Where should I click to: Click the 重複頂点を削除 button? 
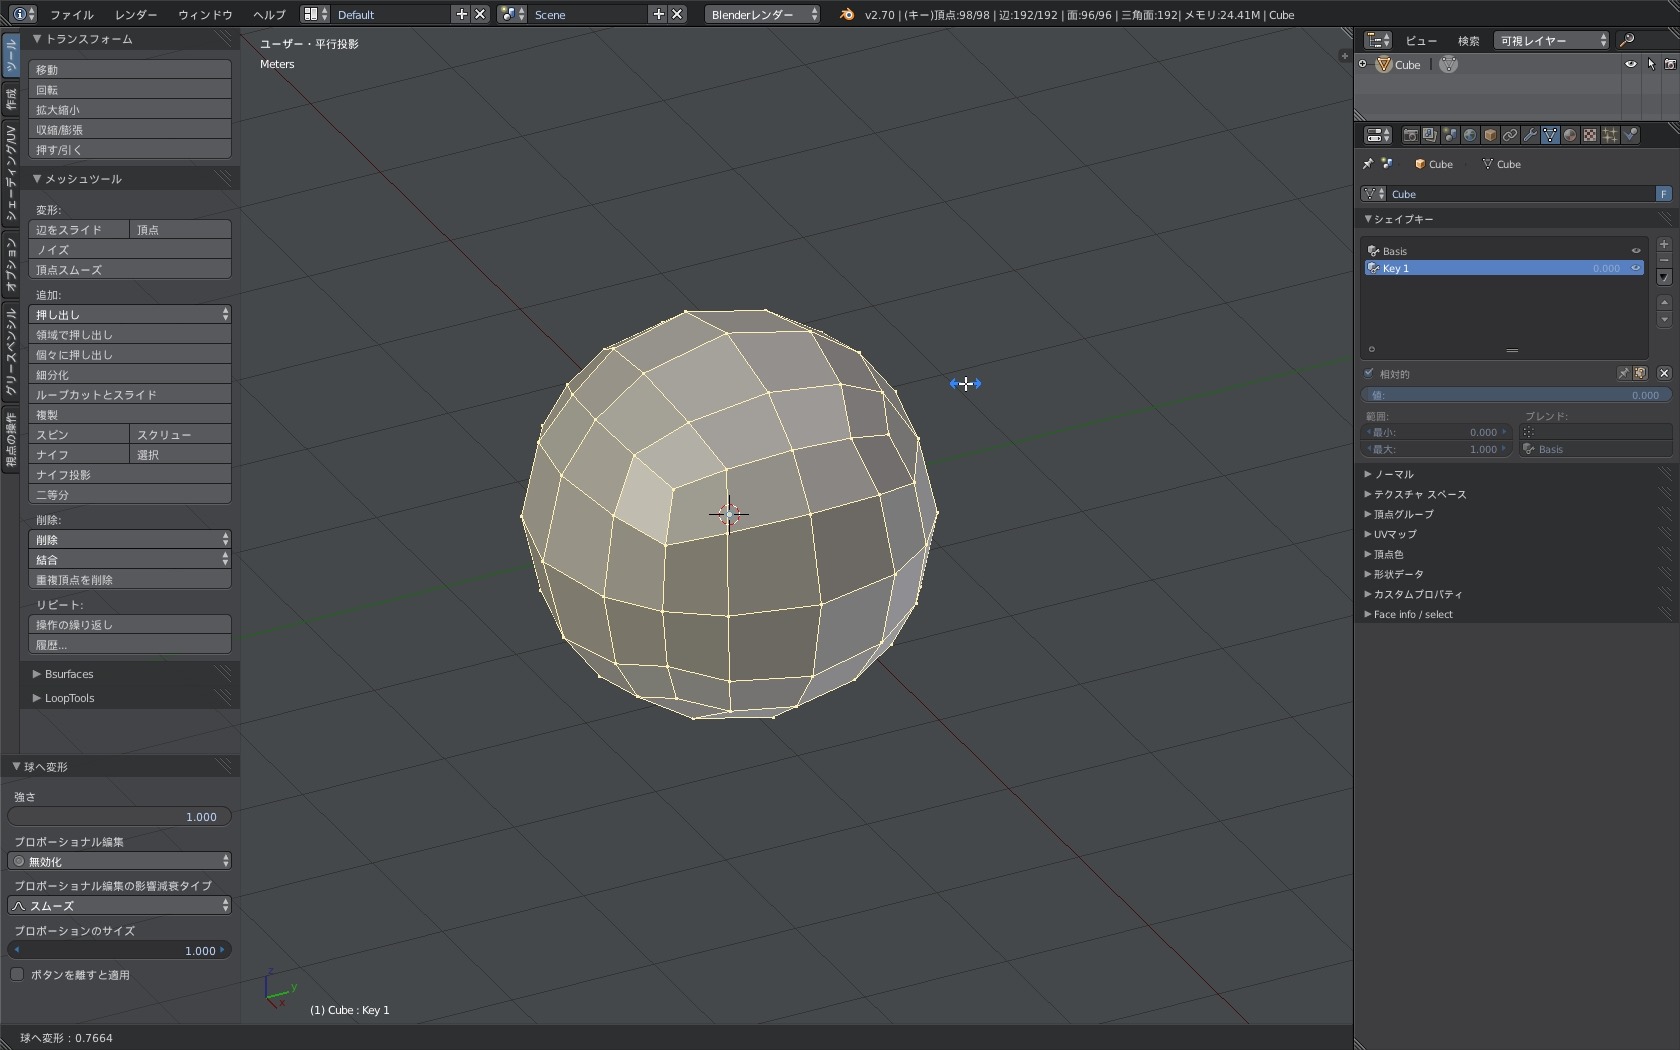pyautogui.click(x=130, y=579)
